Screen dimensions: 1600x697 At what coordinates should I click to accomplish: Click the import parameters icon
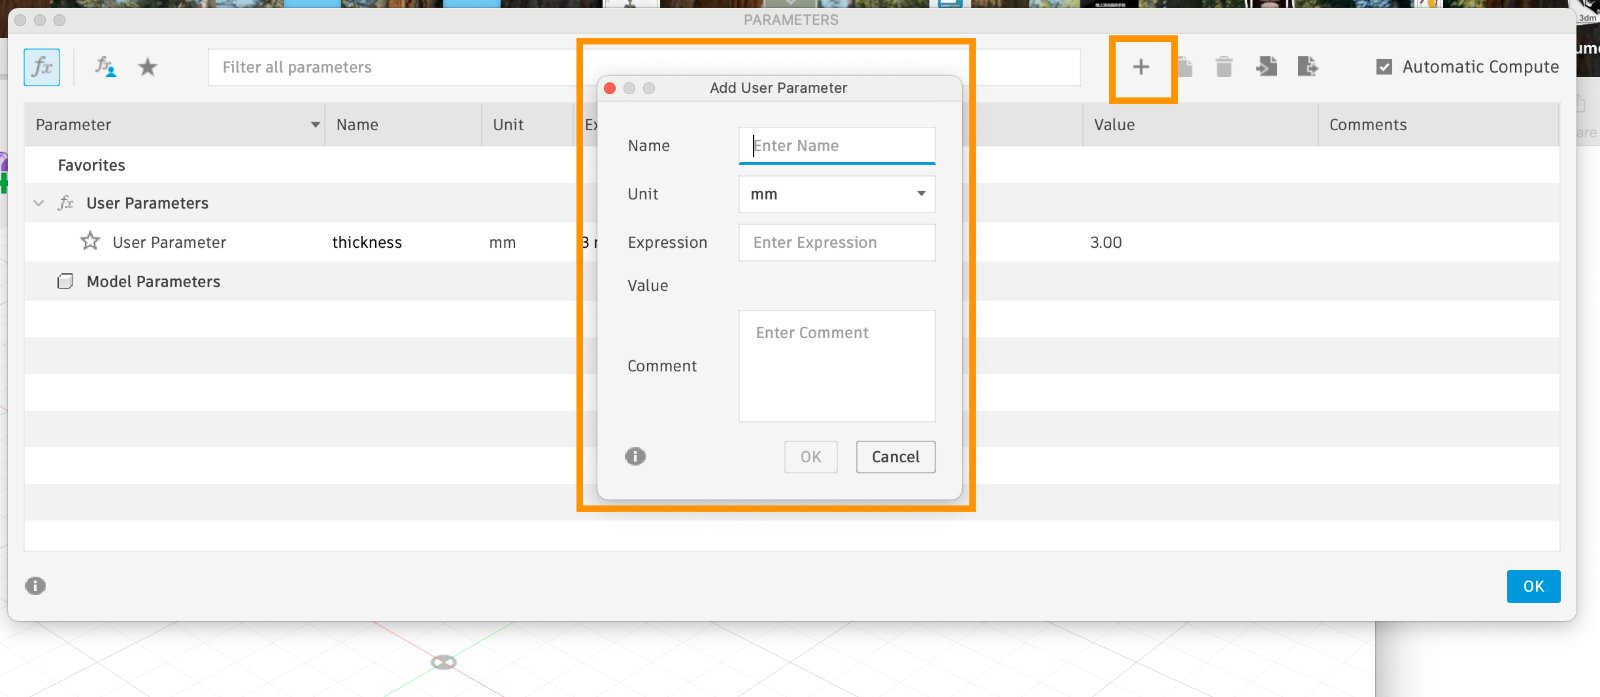pos(1266,67)
